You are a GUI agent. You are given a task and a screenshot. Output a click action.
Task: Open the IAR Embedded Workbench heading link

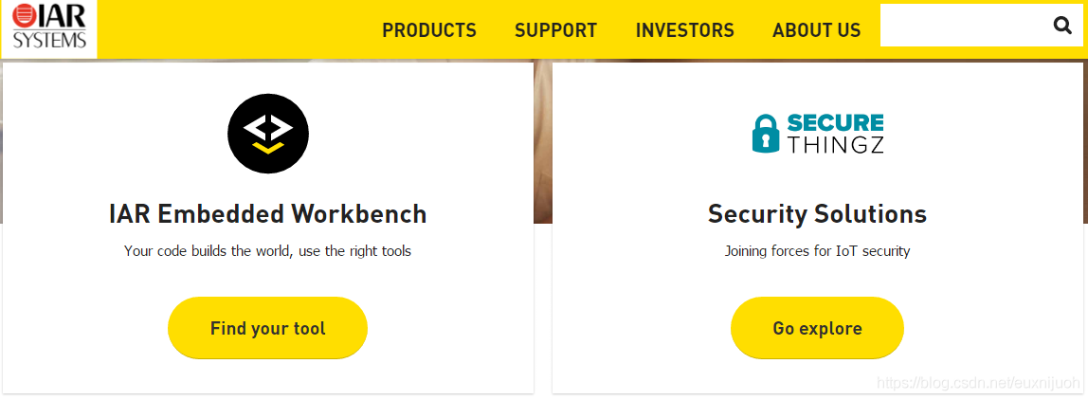tap(268, 214)
